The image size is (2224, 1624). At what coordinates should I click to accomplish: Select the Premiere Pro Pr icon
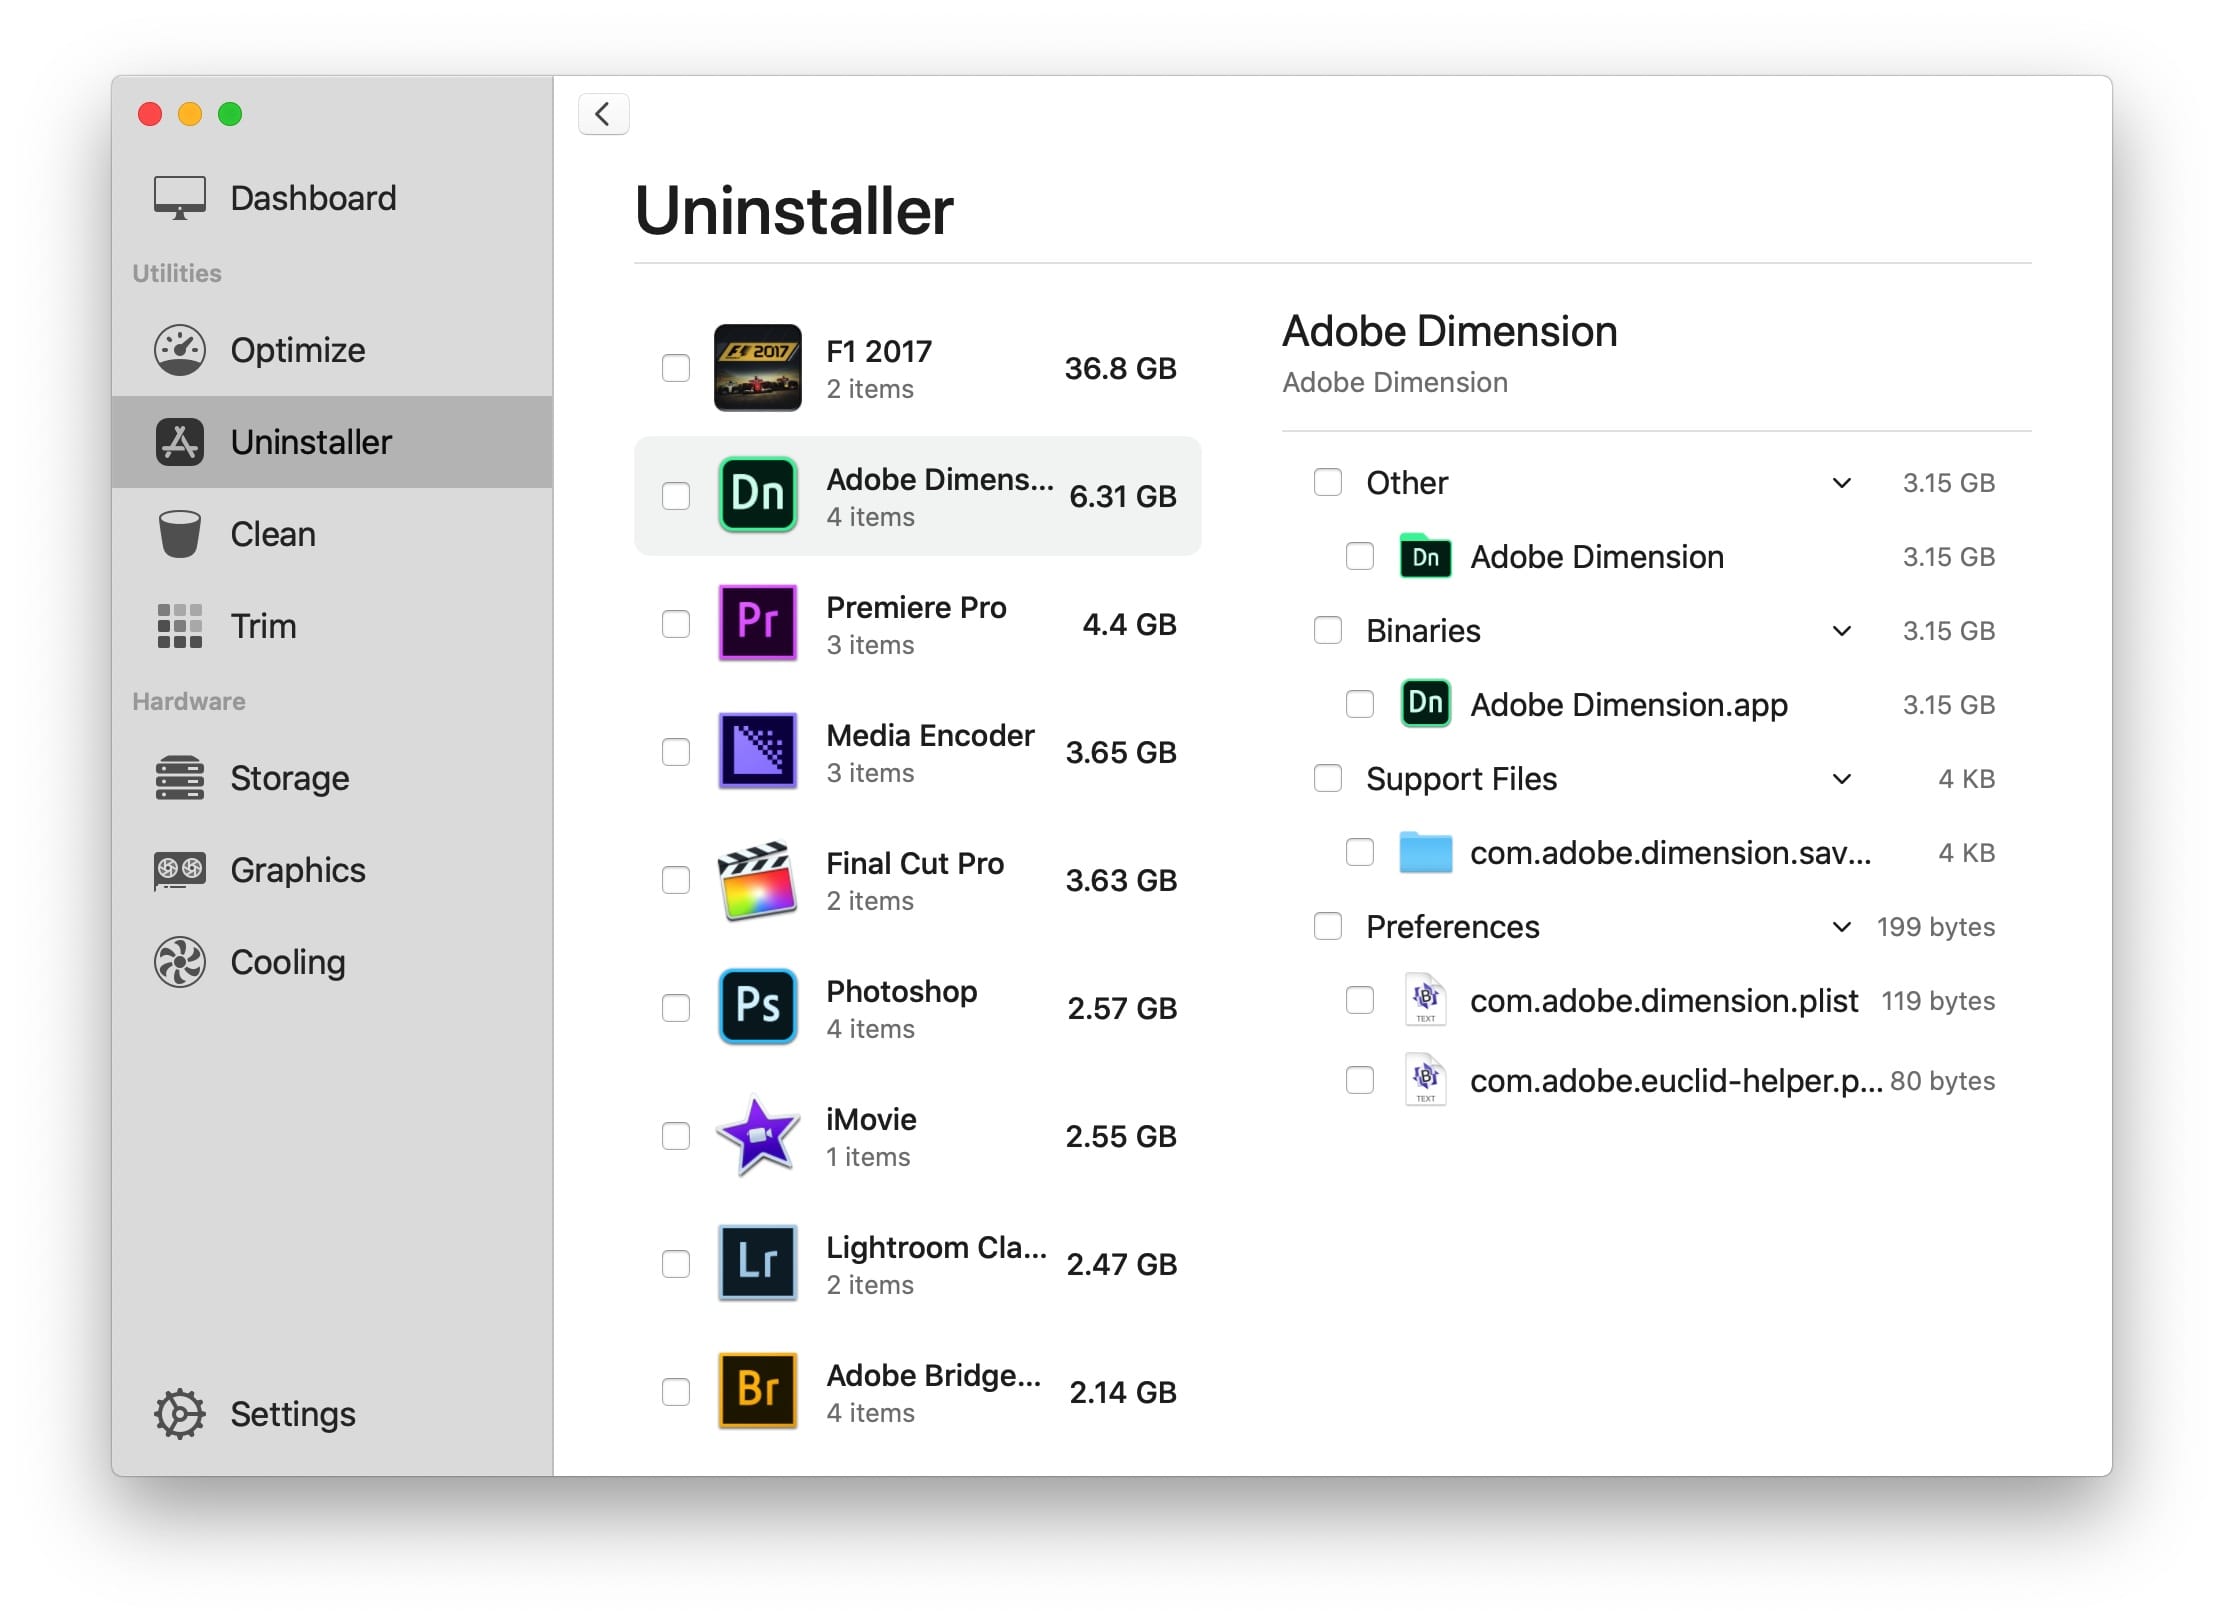point(758,624)
